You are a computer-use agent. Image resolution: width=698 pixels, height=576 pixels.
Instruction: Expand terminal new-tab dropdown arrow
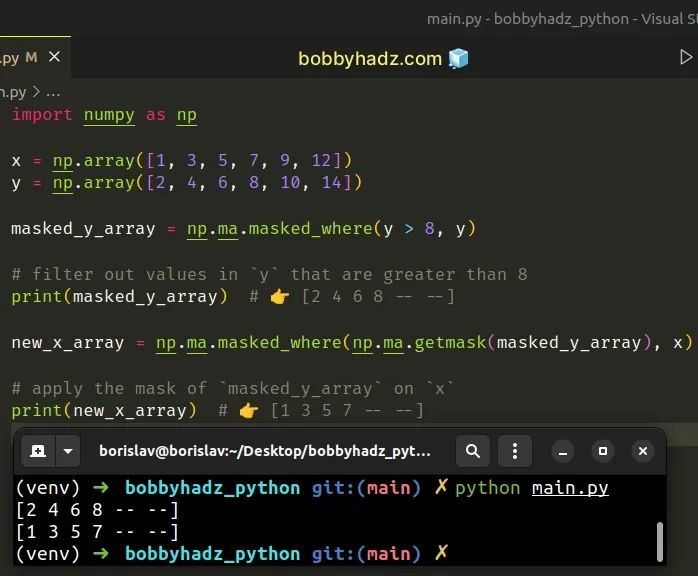coord(68,451)
